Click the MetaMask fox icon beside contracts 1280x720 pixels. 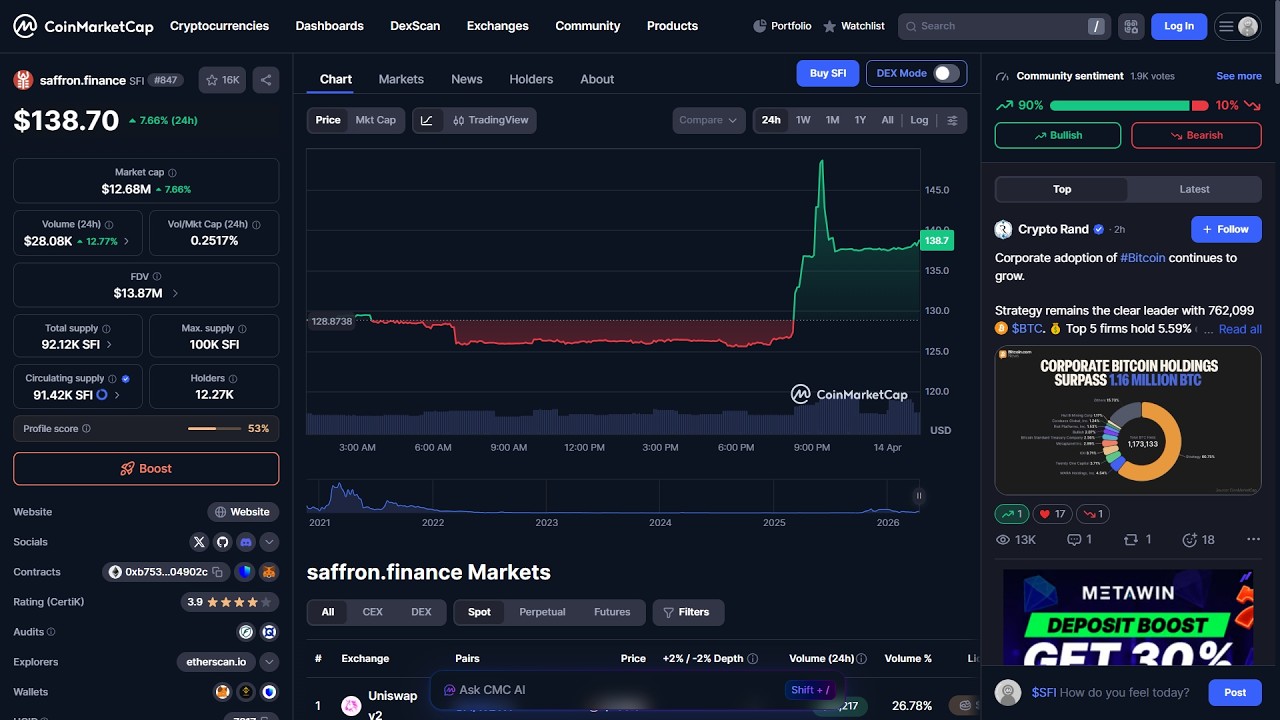point(269,572)
